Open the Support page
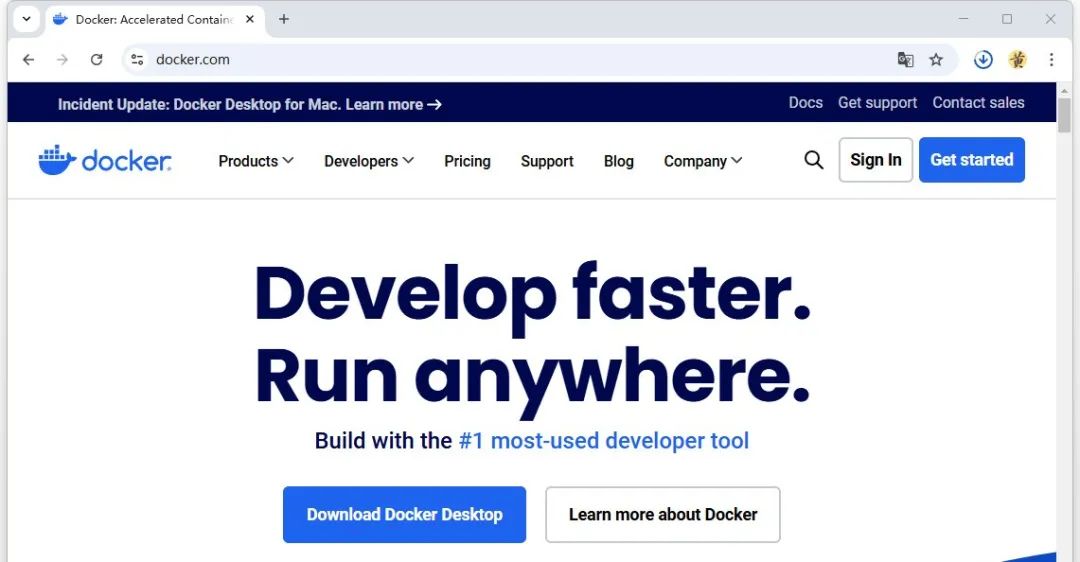 [x=547, y=161]
